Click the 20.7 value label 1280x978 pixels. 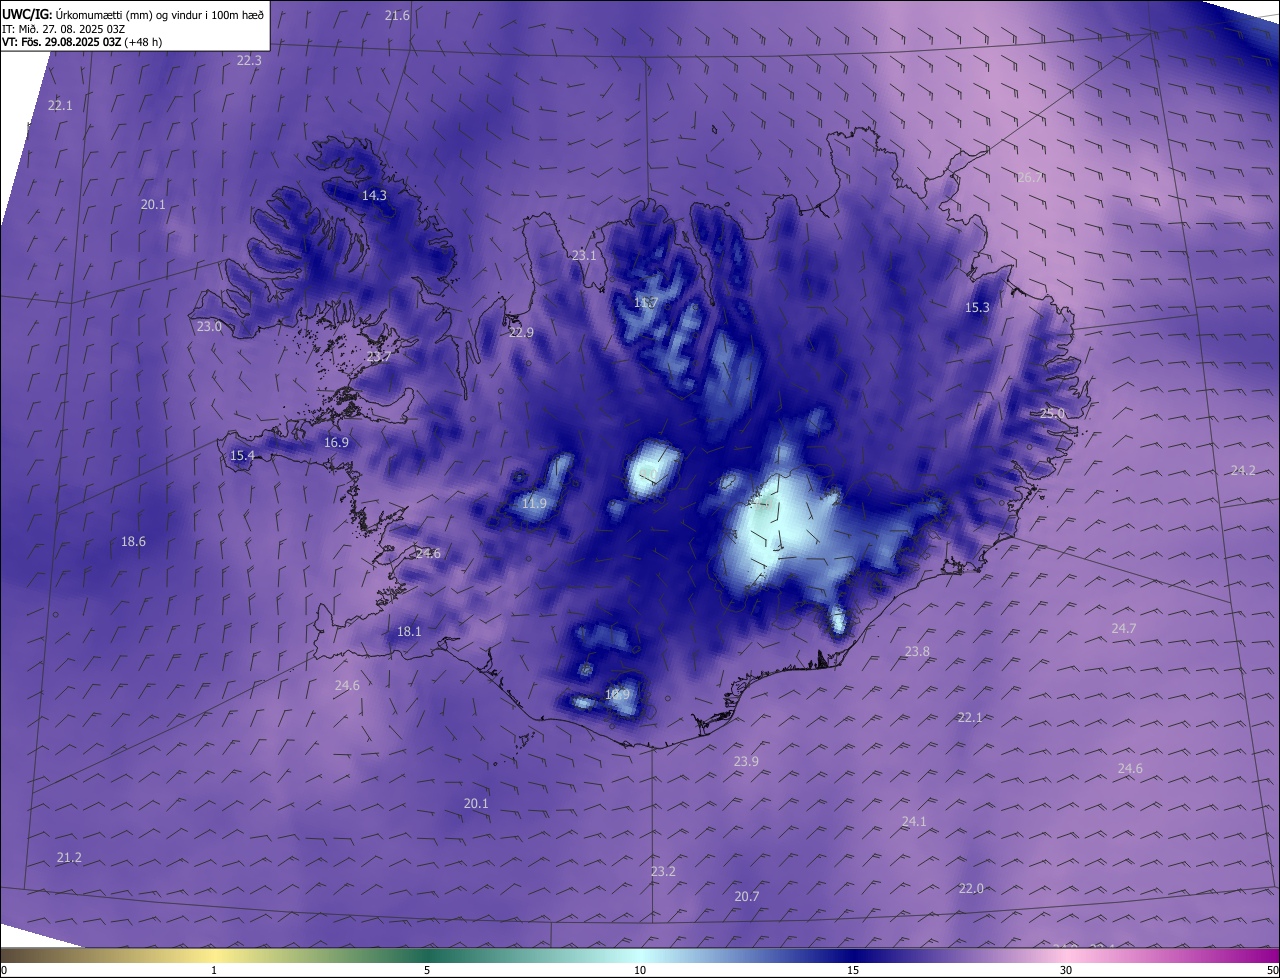pyautogui.click(x=747, y=896)
